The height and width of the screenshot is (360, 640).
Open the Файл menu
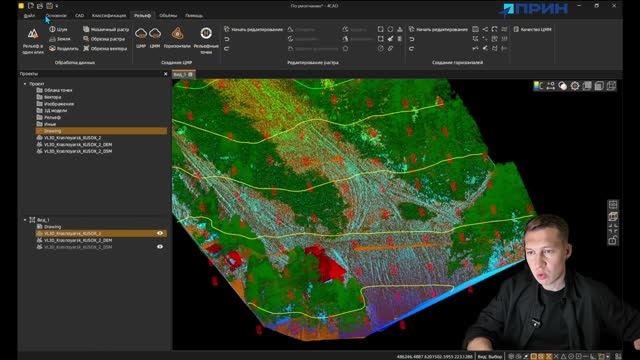click(29, 16)
